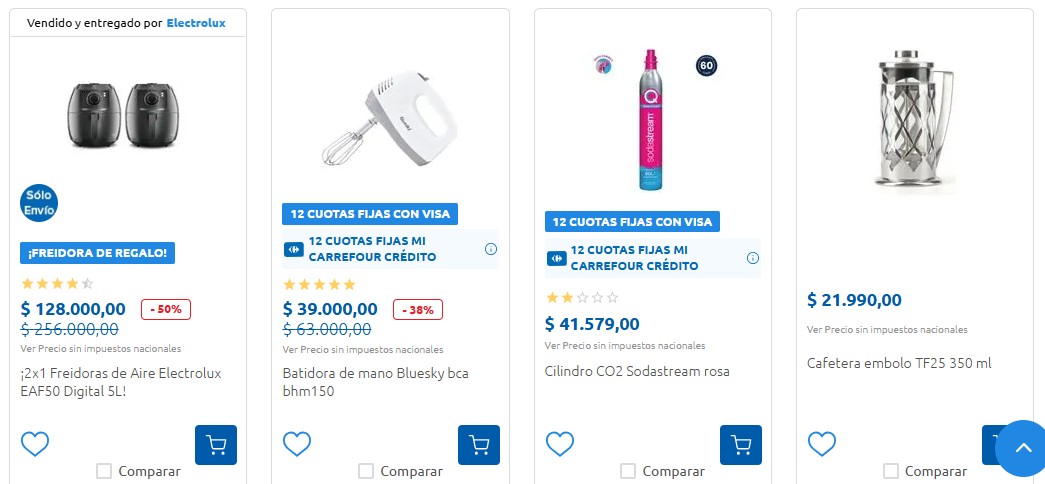Open Batidora de mano Bluesky product title
The height and width of the screenshot is (484, 1045).
click(375, 382)
